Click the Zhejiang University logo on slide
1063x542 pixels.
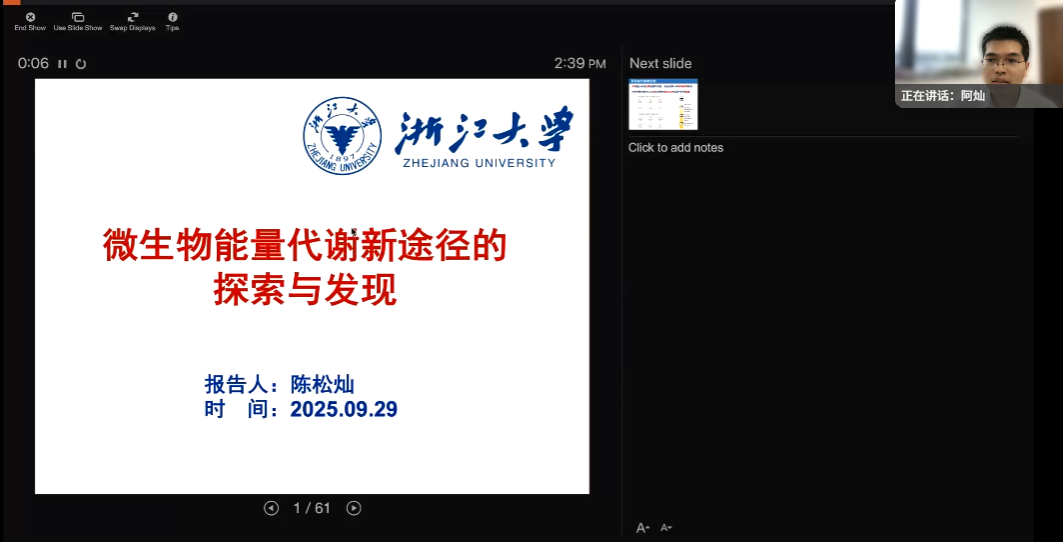(342, 136)
